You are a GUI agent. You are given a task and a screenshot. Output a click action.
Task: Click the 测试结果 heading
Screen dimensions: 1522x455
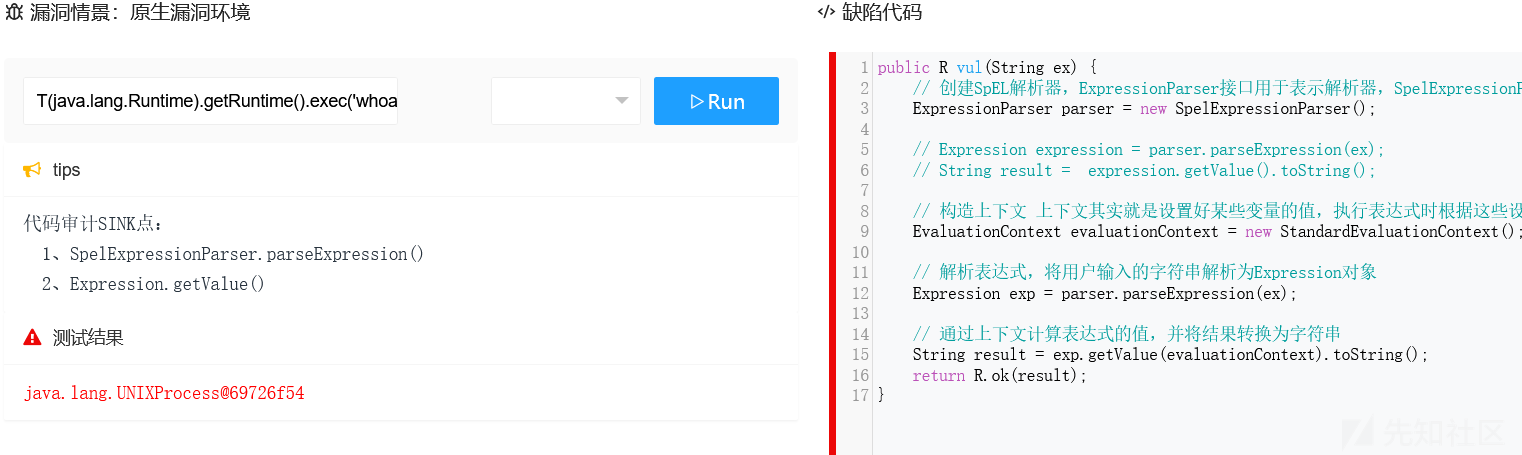click(88, 338)
